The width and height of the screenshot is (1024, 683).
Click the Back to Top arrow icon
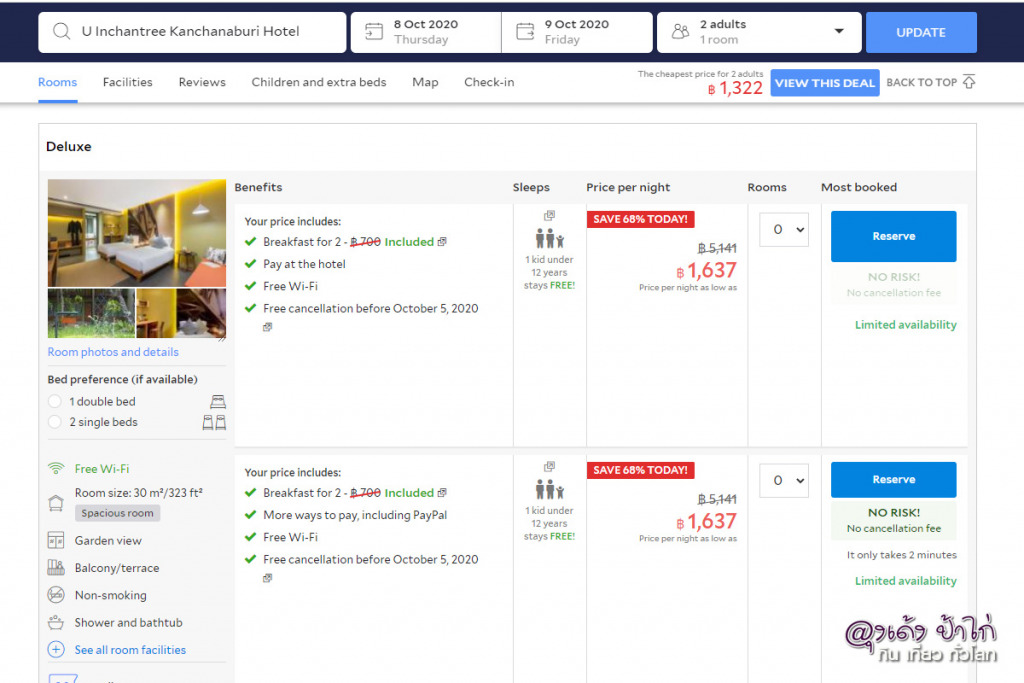(968, 82)
